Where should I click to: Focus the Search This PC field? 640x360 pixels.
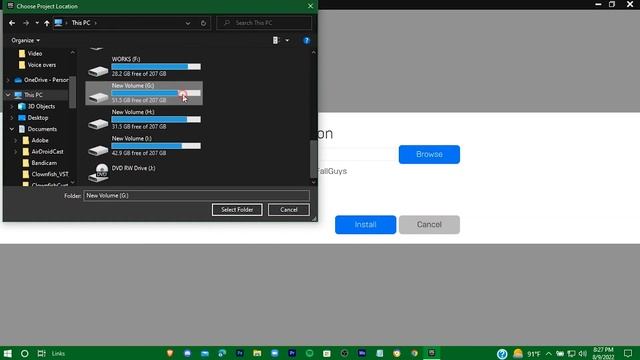pyautogui.click(x=264, y=23)
